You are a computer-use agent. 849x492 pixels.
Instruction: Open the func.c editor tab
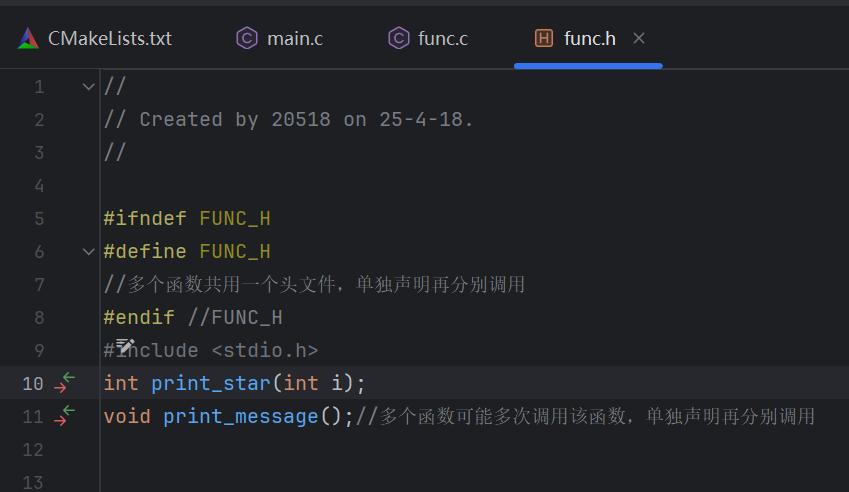[x=428, y=38]
